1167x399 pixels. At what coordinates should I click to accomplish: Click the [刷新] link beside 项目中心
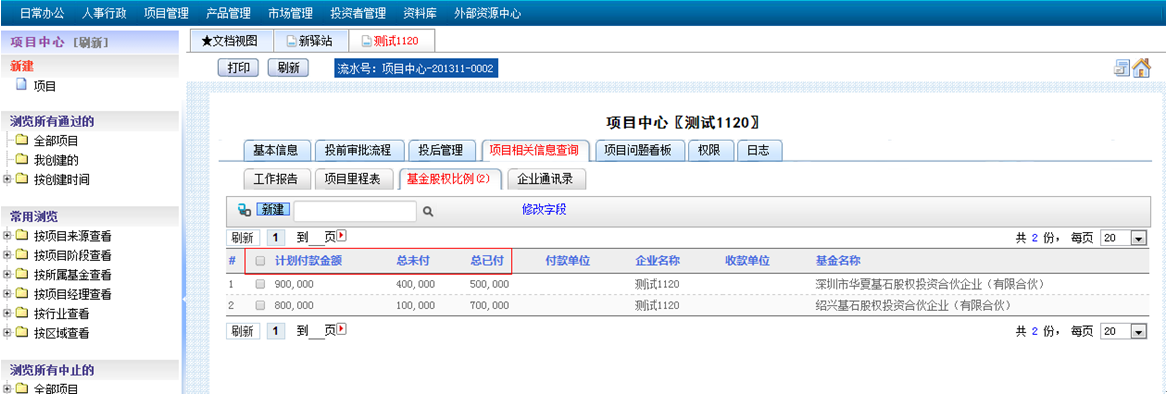[92, 43]
